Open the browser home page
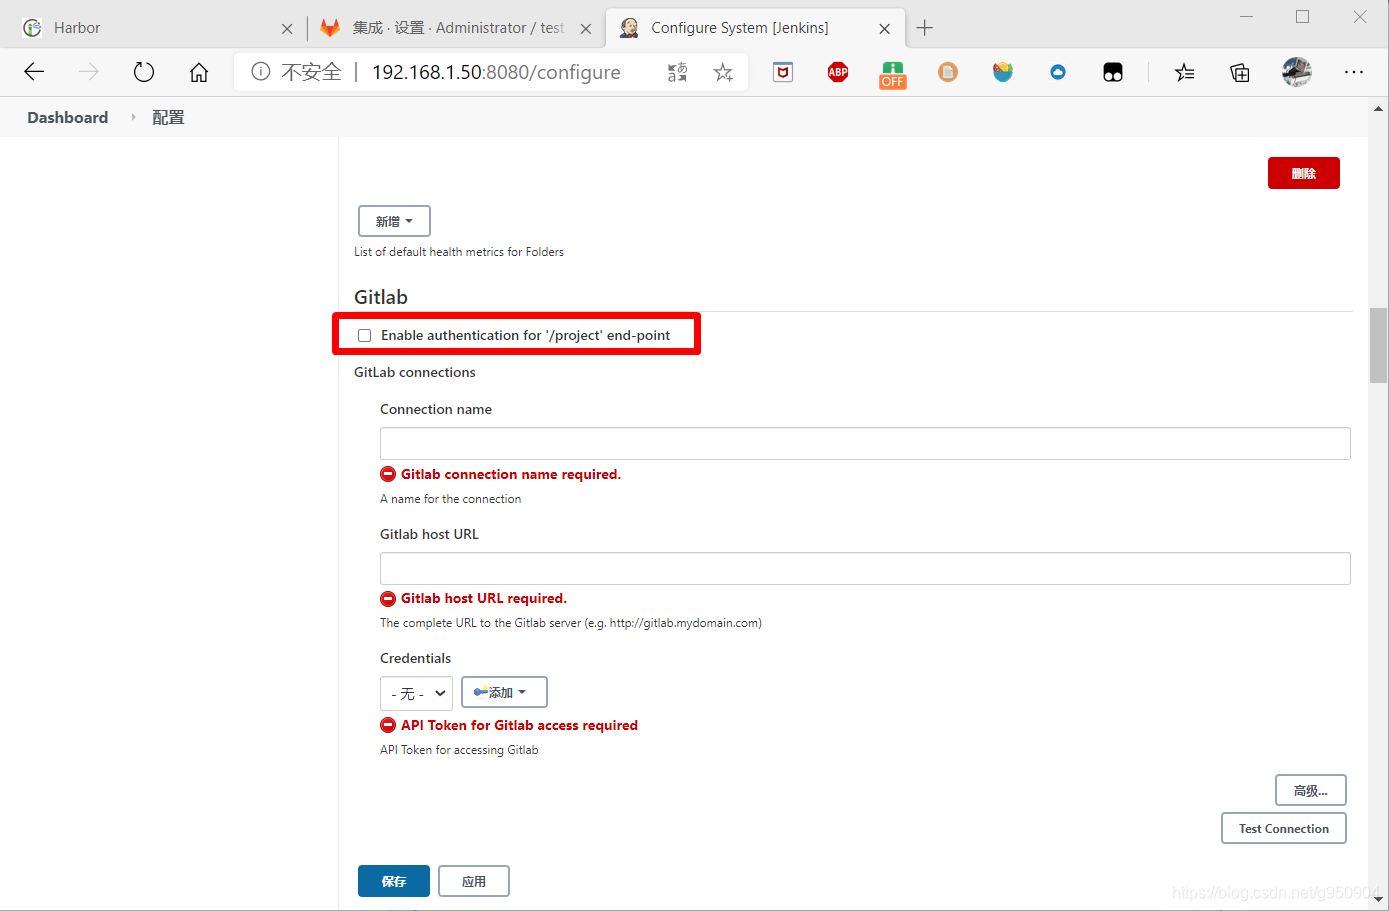1389x911 pixels. [x=199, y=72]
